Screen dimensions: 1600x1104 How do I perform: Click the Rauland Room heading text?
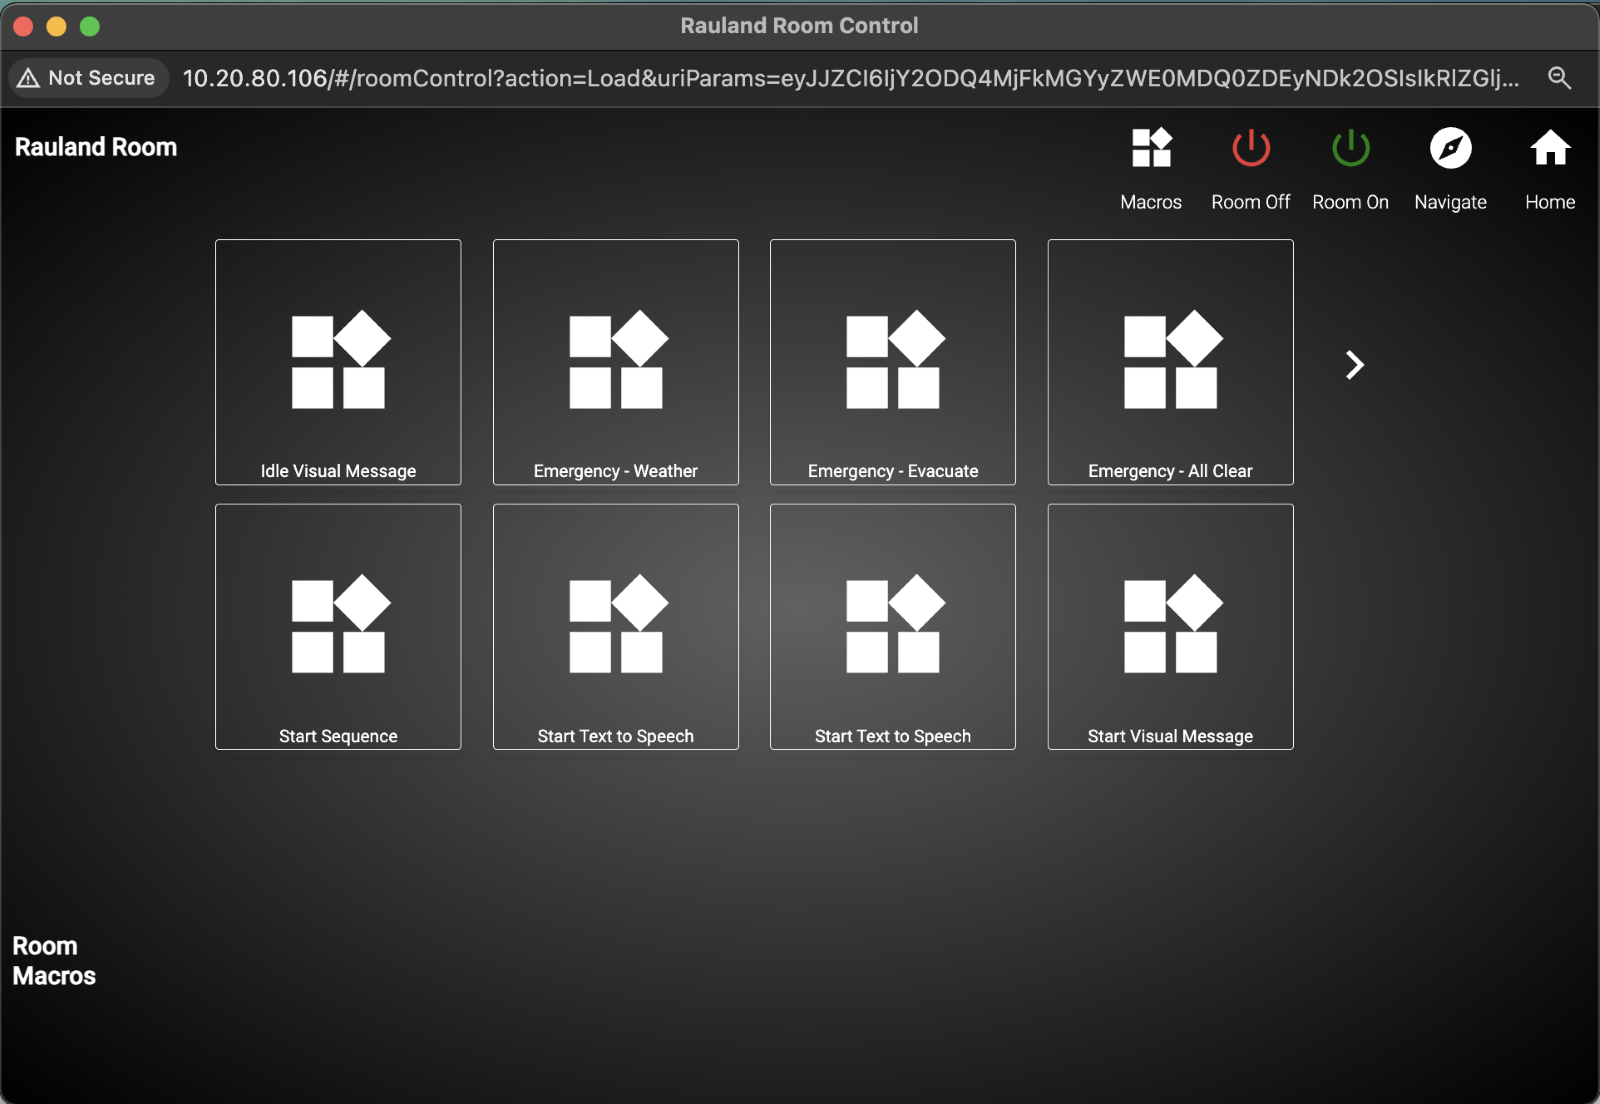coord(96,147)
